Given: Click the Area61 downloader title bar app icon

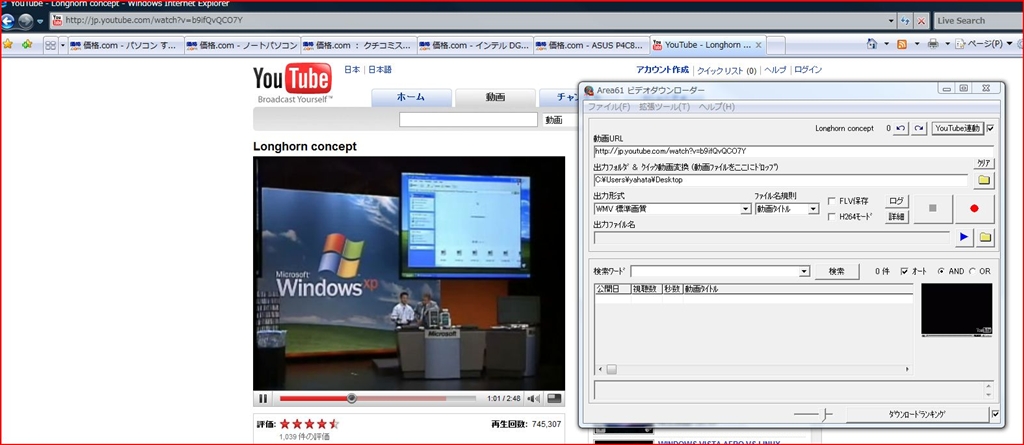Looking at the screenshot, I should [x=589, y=90].
